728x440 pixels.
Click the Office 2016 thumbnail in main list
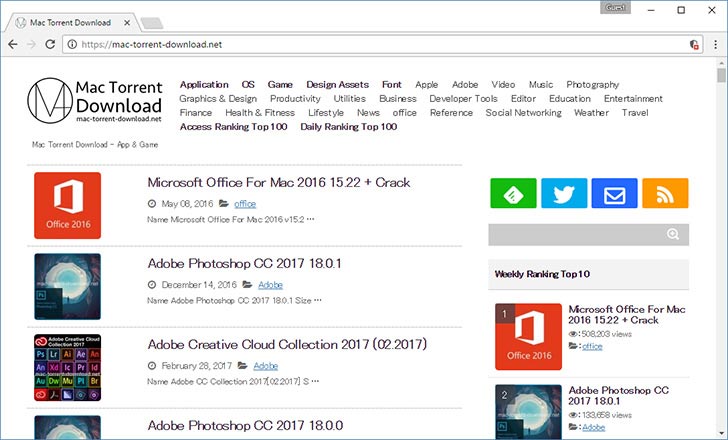point(67,206)
